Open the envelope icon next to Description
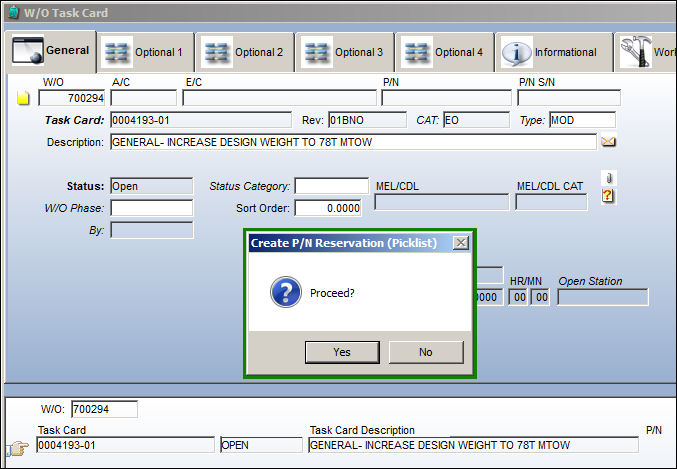 click(608, 142)
